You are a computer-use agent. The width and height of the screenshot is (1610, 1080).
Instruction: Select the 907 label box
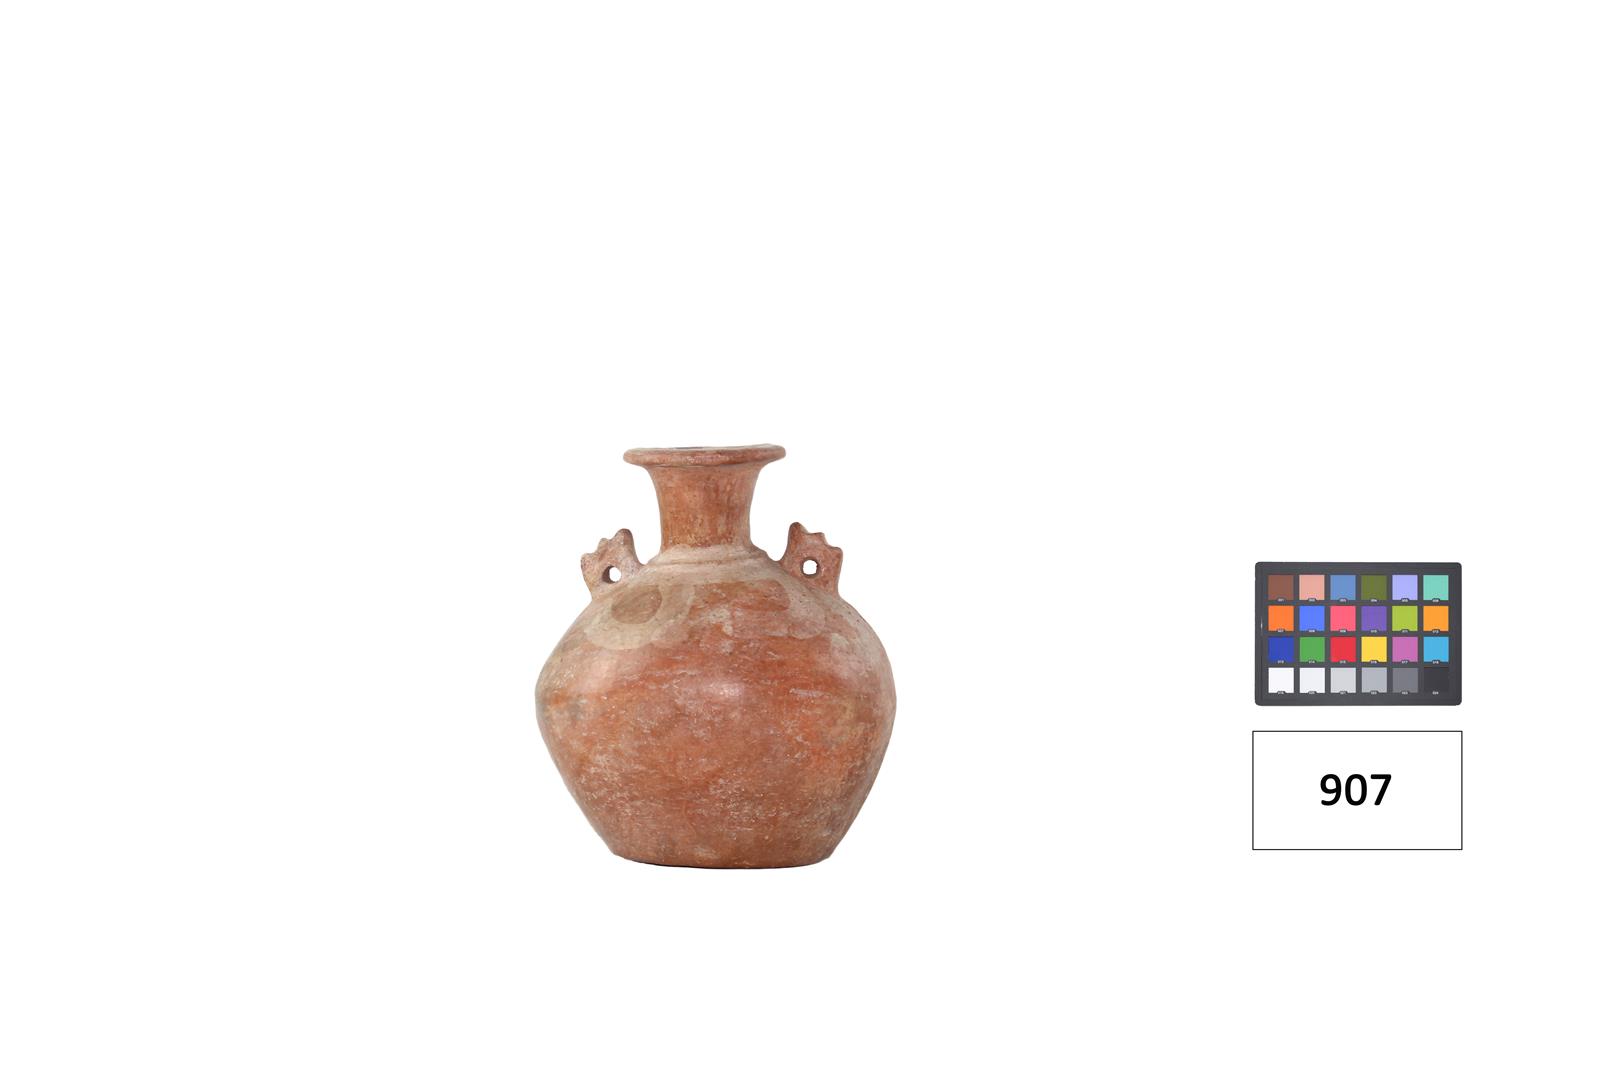[1357, 790]
